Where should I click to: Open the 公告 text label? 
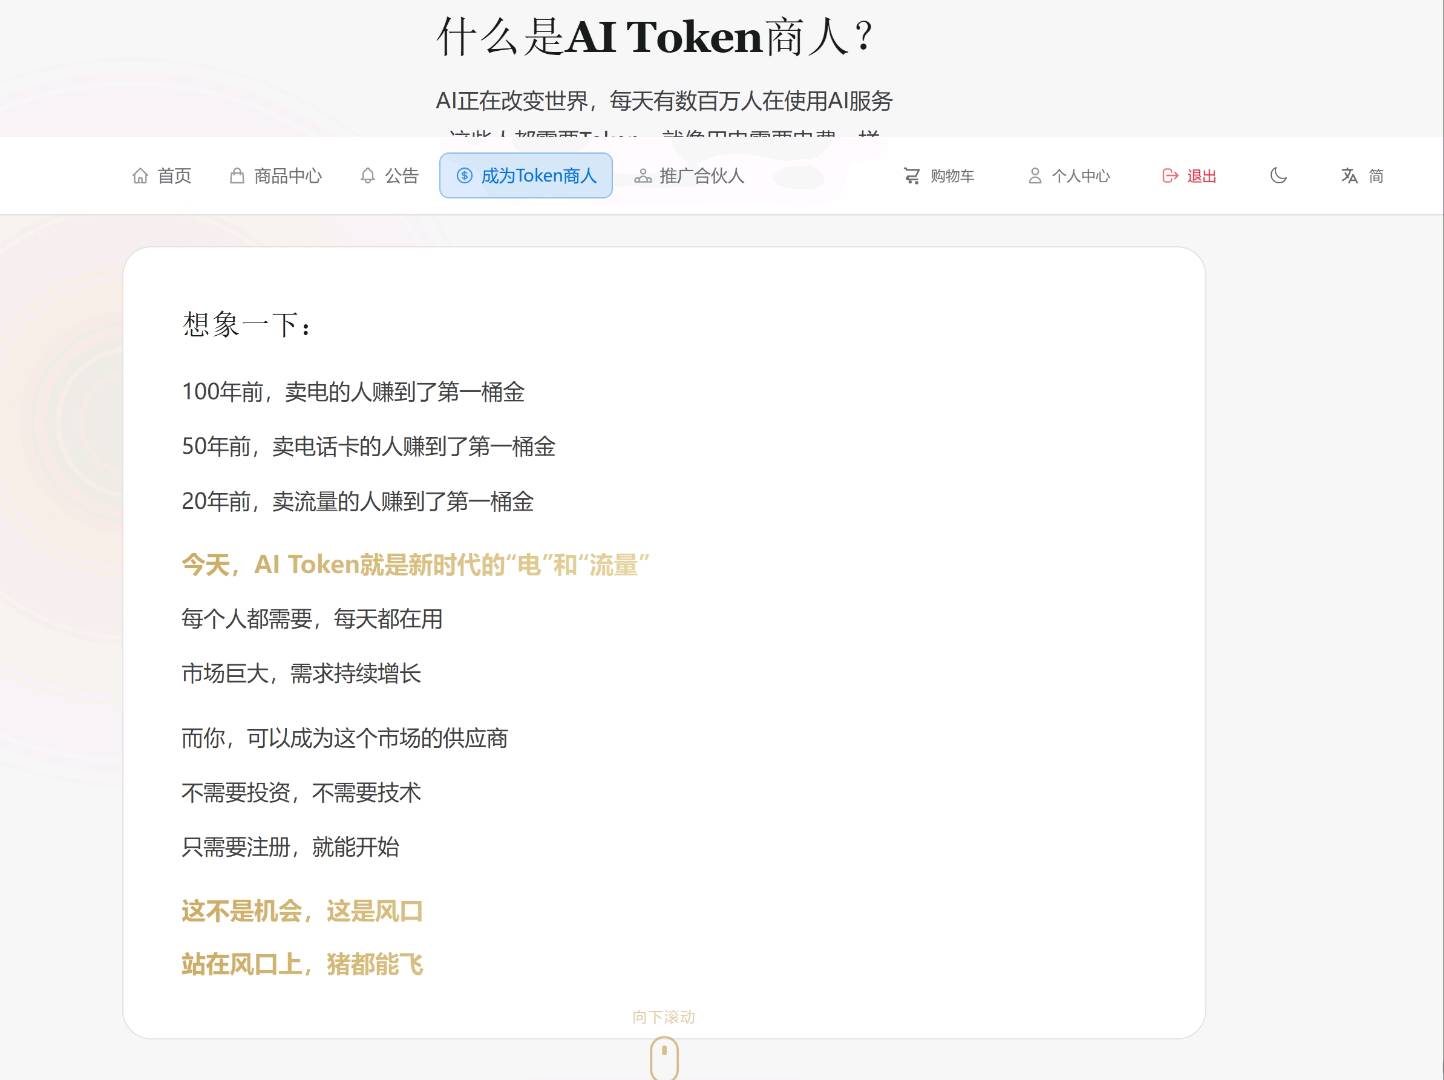(402, 176)
